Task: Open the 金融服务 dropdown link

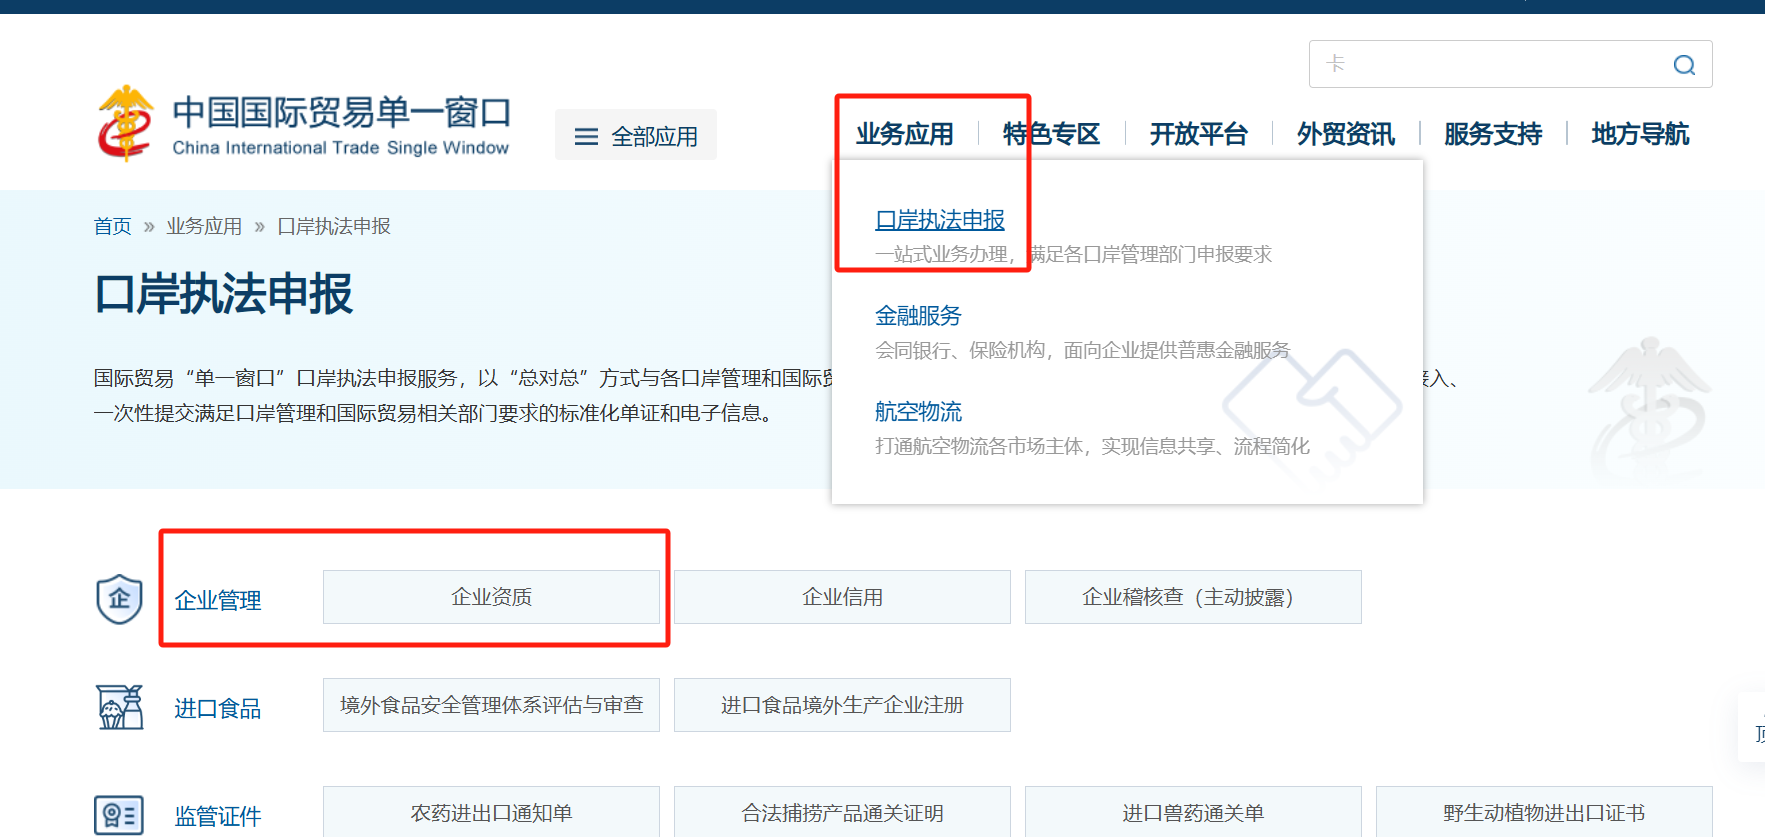Action: pos(917,316)
